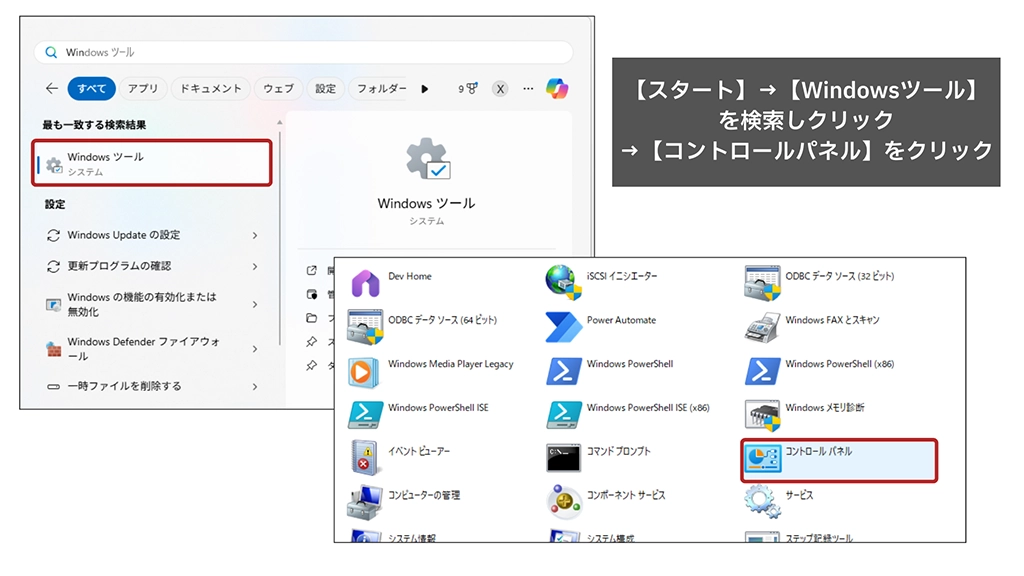Select the ウェブ filter tab
The image size is (1024, 576).
278,89
